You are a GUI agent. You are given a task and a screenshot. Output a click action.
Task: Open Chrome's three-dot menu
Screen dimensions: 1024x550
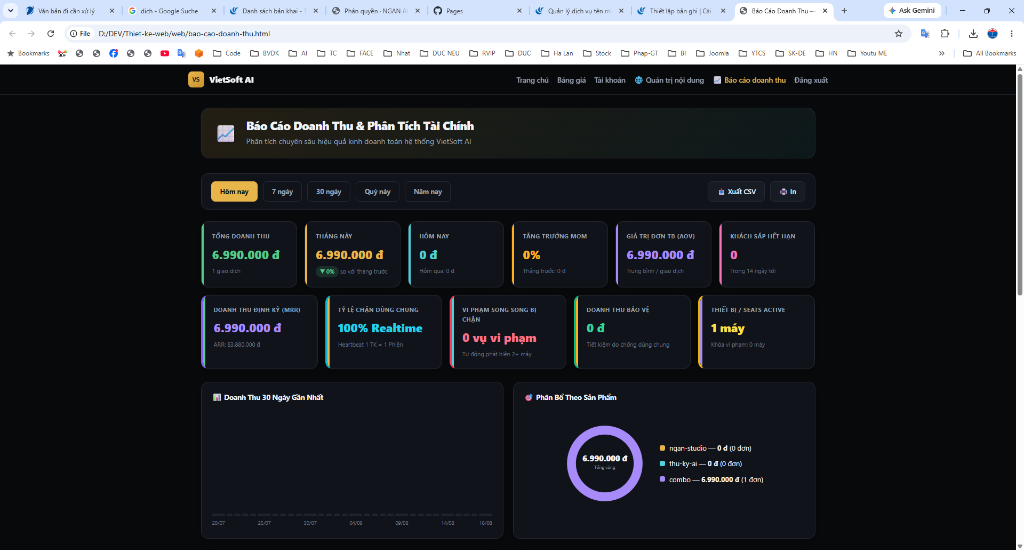[1012, 33]
